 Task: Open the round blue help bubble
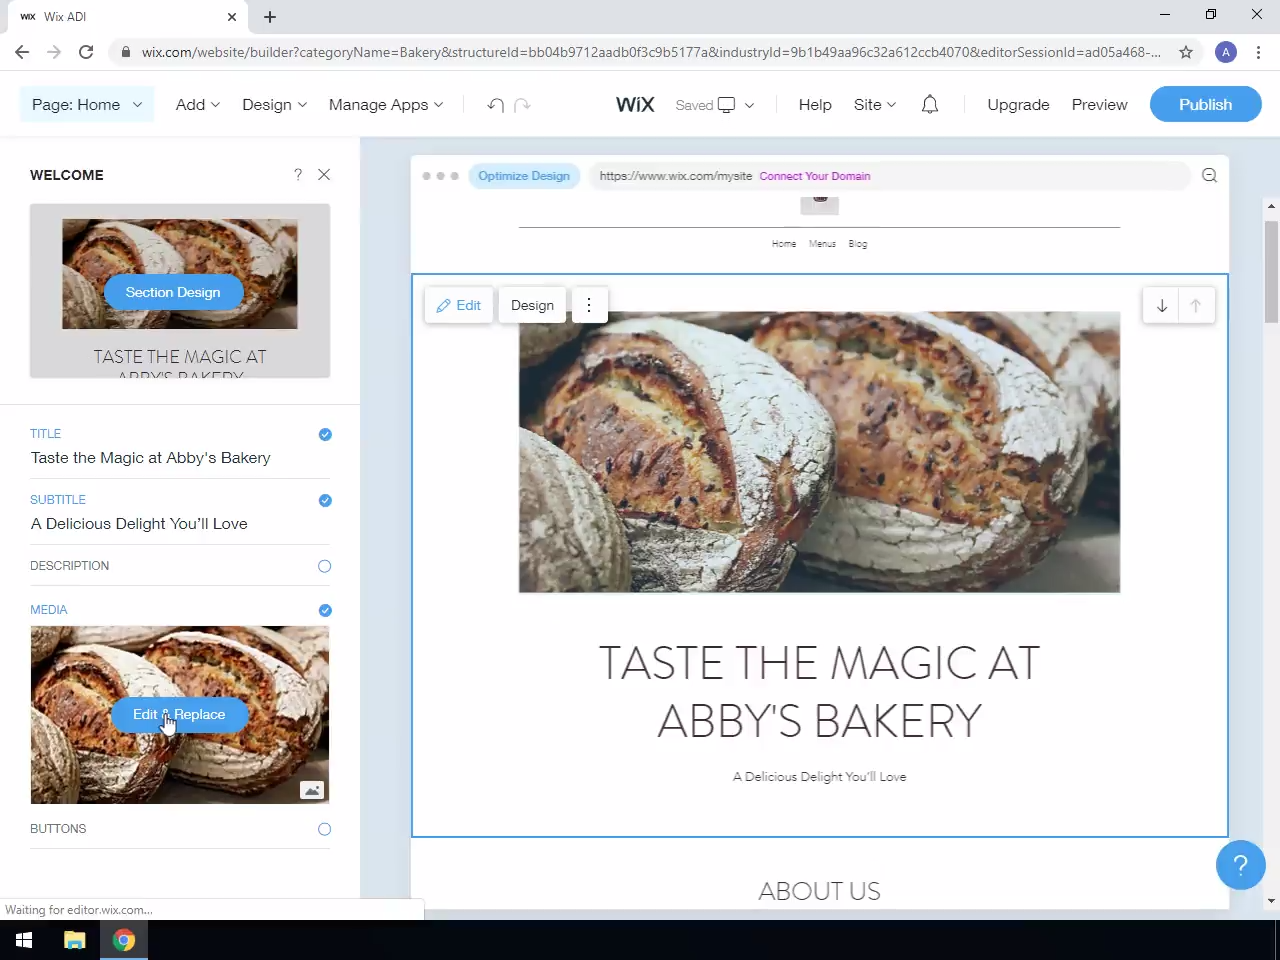1241,865
